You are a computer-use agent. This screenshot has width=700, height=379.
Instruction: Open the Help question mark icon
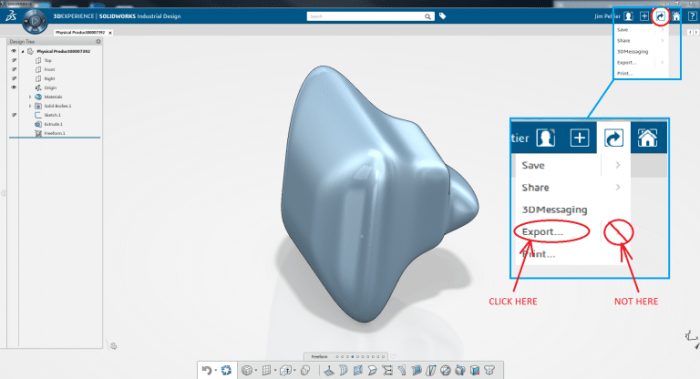coord(692,17)
